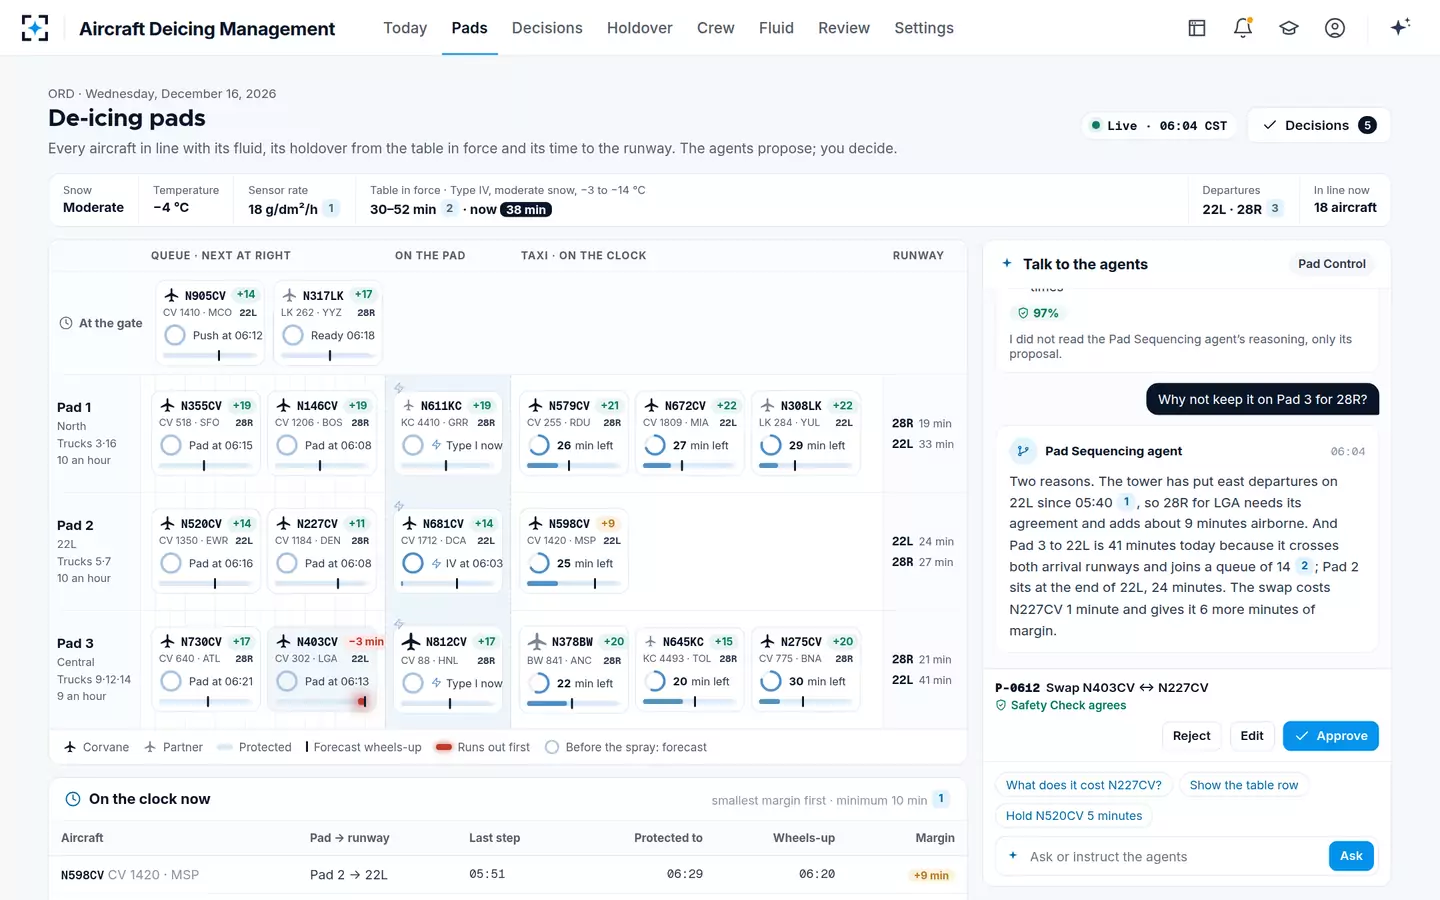Open the Settings tab
The image size is (1440, 900).
(x=924, y=28)
